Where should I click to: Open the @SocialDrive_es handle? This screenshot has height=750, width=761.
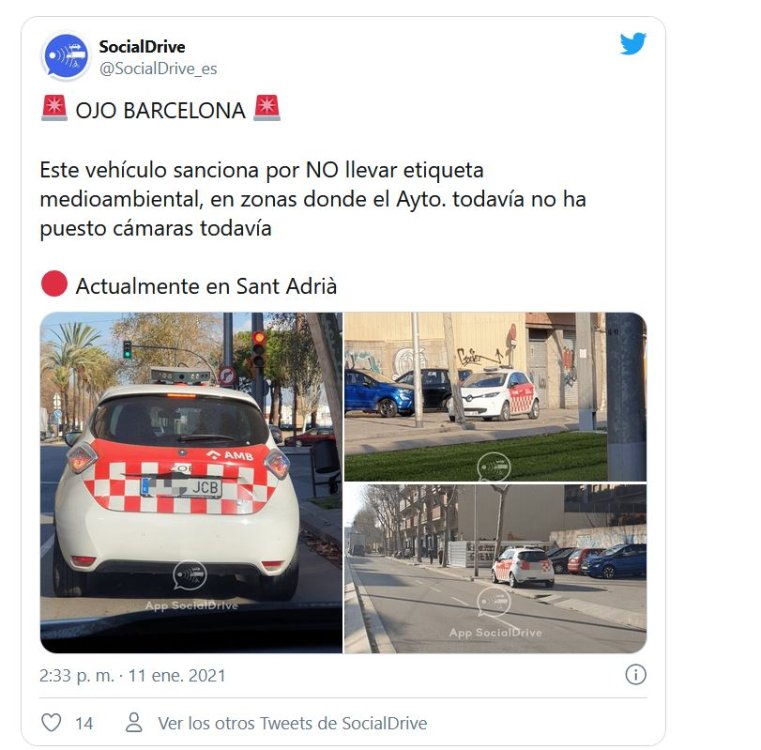click(158, 69)
